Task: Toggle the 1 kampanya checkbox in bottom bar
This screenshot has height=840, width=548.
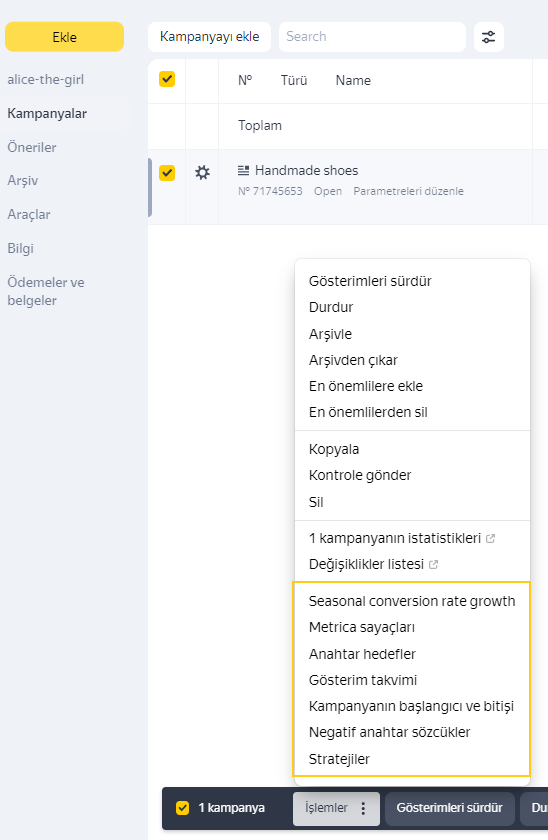Action: pyautogui.click(x=183, y=808)
